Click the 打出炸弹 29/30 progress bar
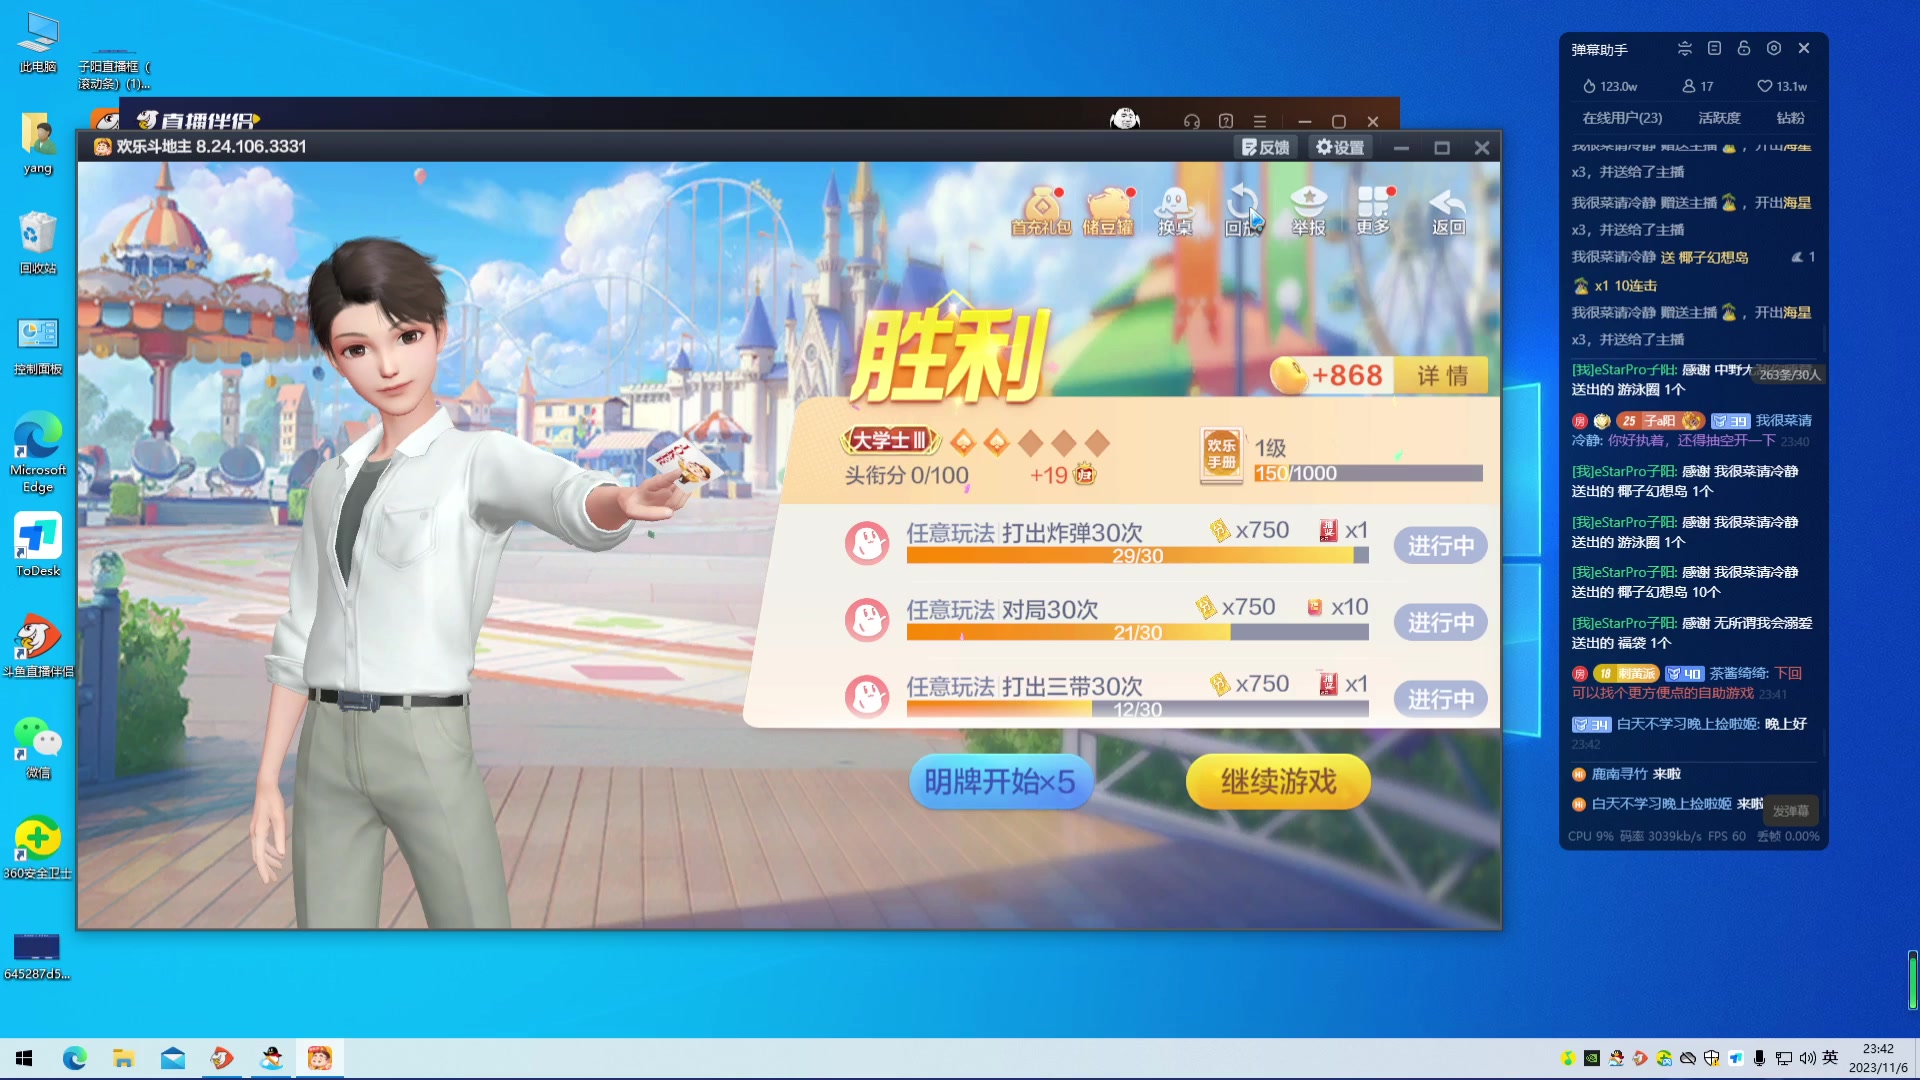The width and height of the screenshot is (1920, 1080). click(1137, 556)
